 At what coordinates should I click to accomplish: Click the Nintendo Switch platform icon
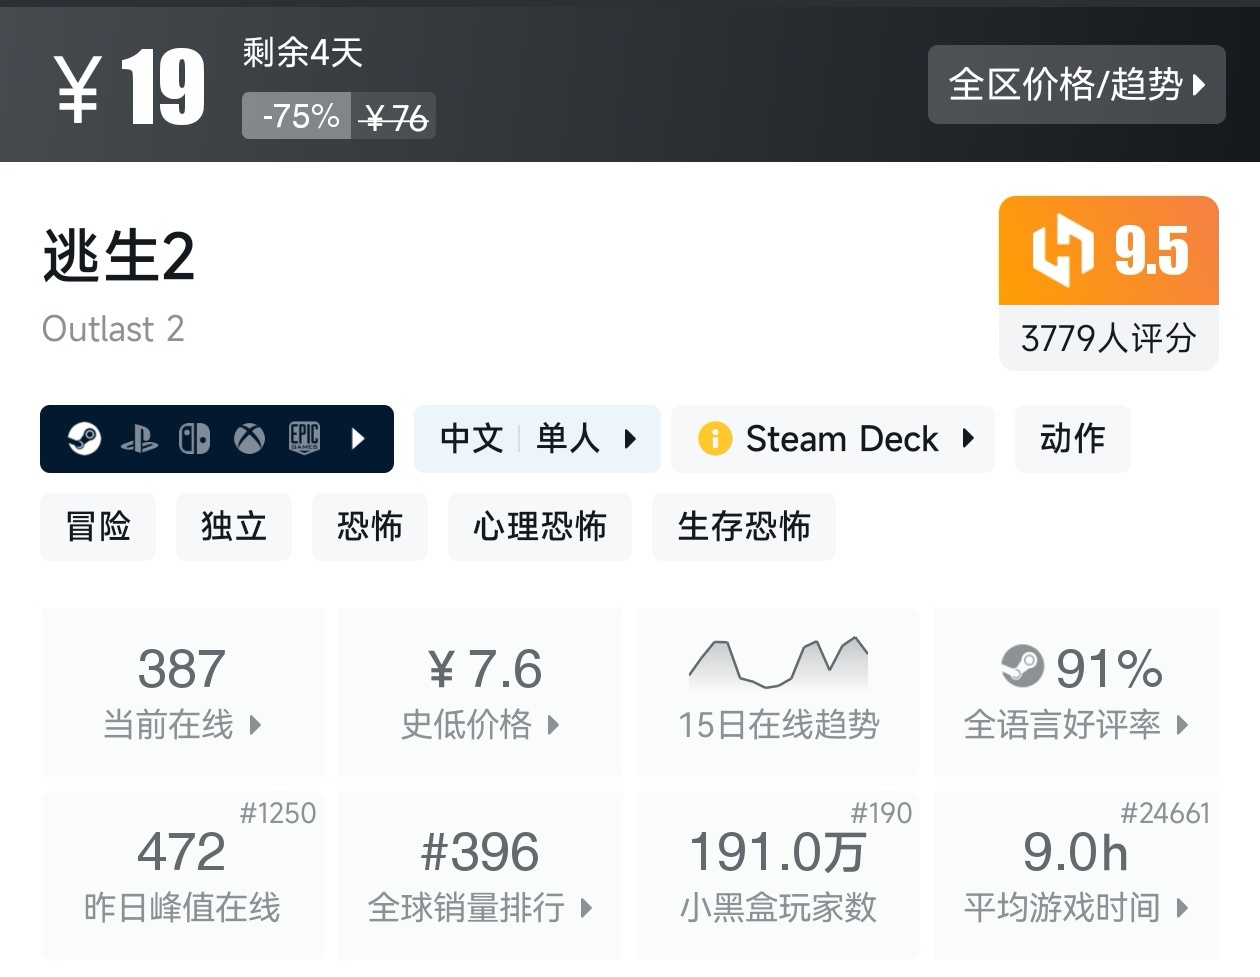point(194,439)
